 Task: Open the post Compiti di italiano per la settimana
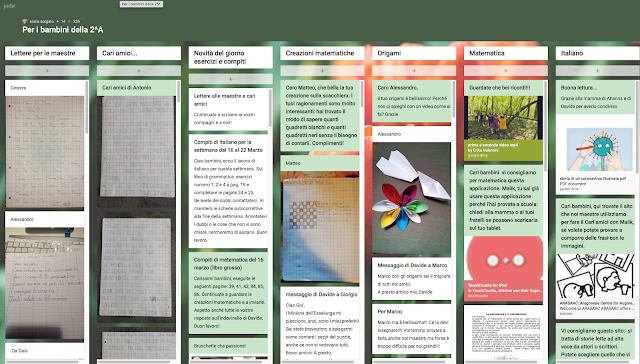(228, 191)
